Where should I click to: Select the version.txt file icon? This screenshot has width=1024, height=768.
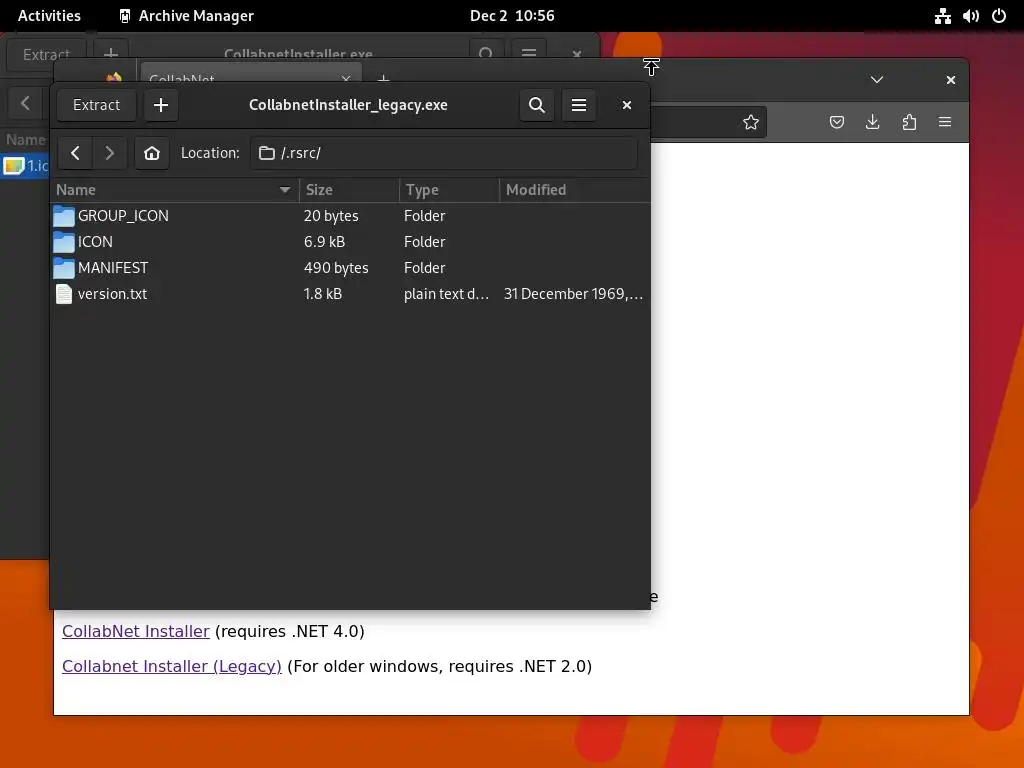(x=63, y=294)
